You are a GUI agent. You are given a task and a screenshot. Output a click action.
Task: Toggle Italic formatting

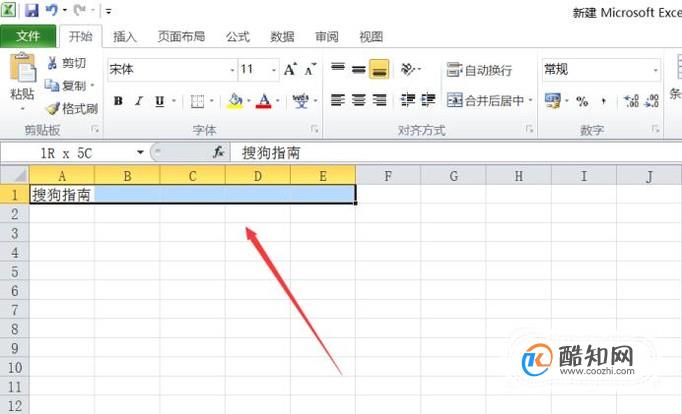pyautogui.click(x=139, y=101)
